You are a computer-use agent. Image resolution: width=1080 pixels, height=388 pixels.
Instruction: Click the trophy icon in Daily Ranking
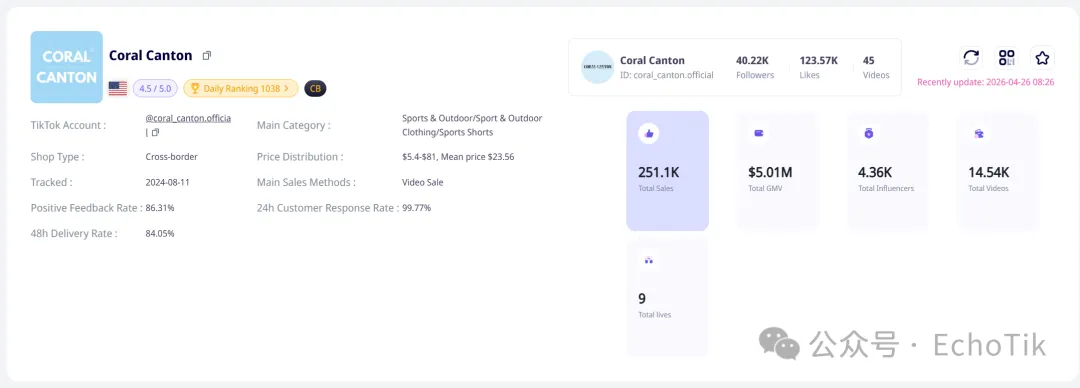click(195, 88)
